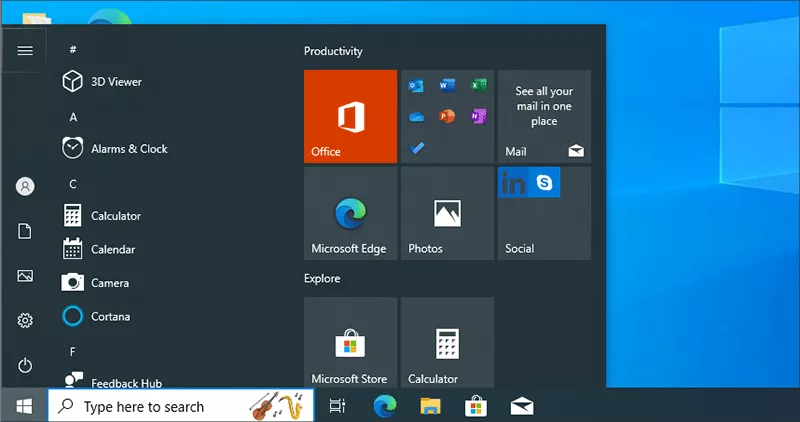
Task: Click the taskbar search box
Action: (x=181, y=406)
